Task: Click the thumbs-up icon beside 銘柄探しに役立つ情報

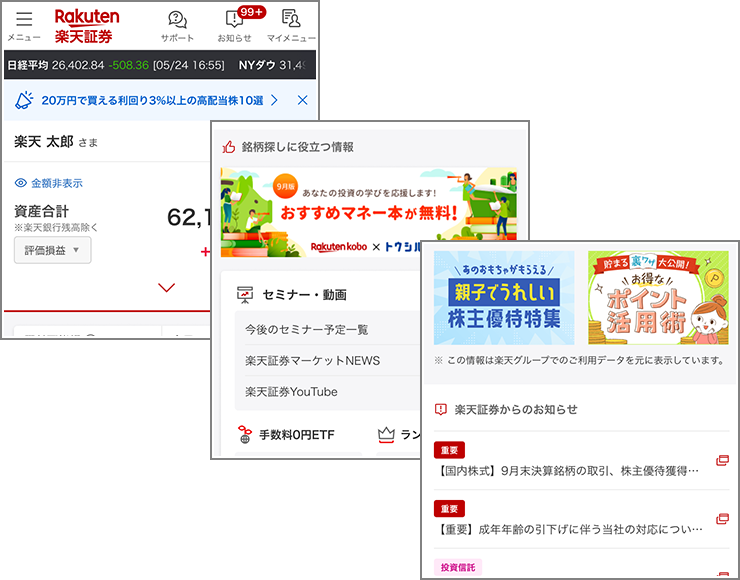Action: [229, 147]
